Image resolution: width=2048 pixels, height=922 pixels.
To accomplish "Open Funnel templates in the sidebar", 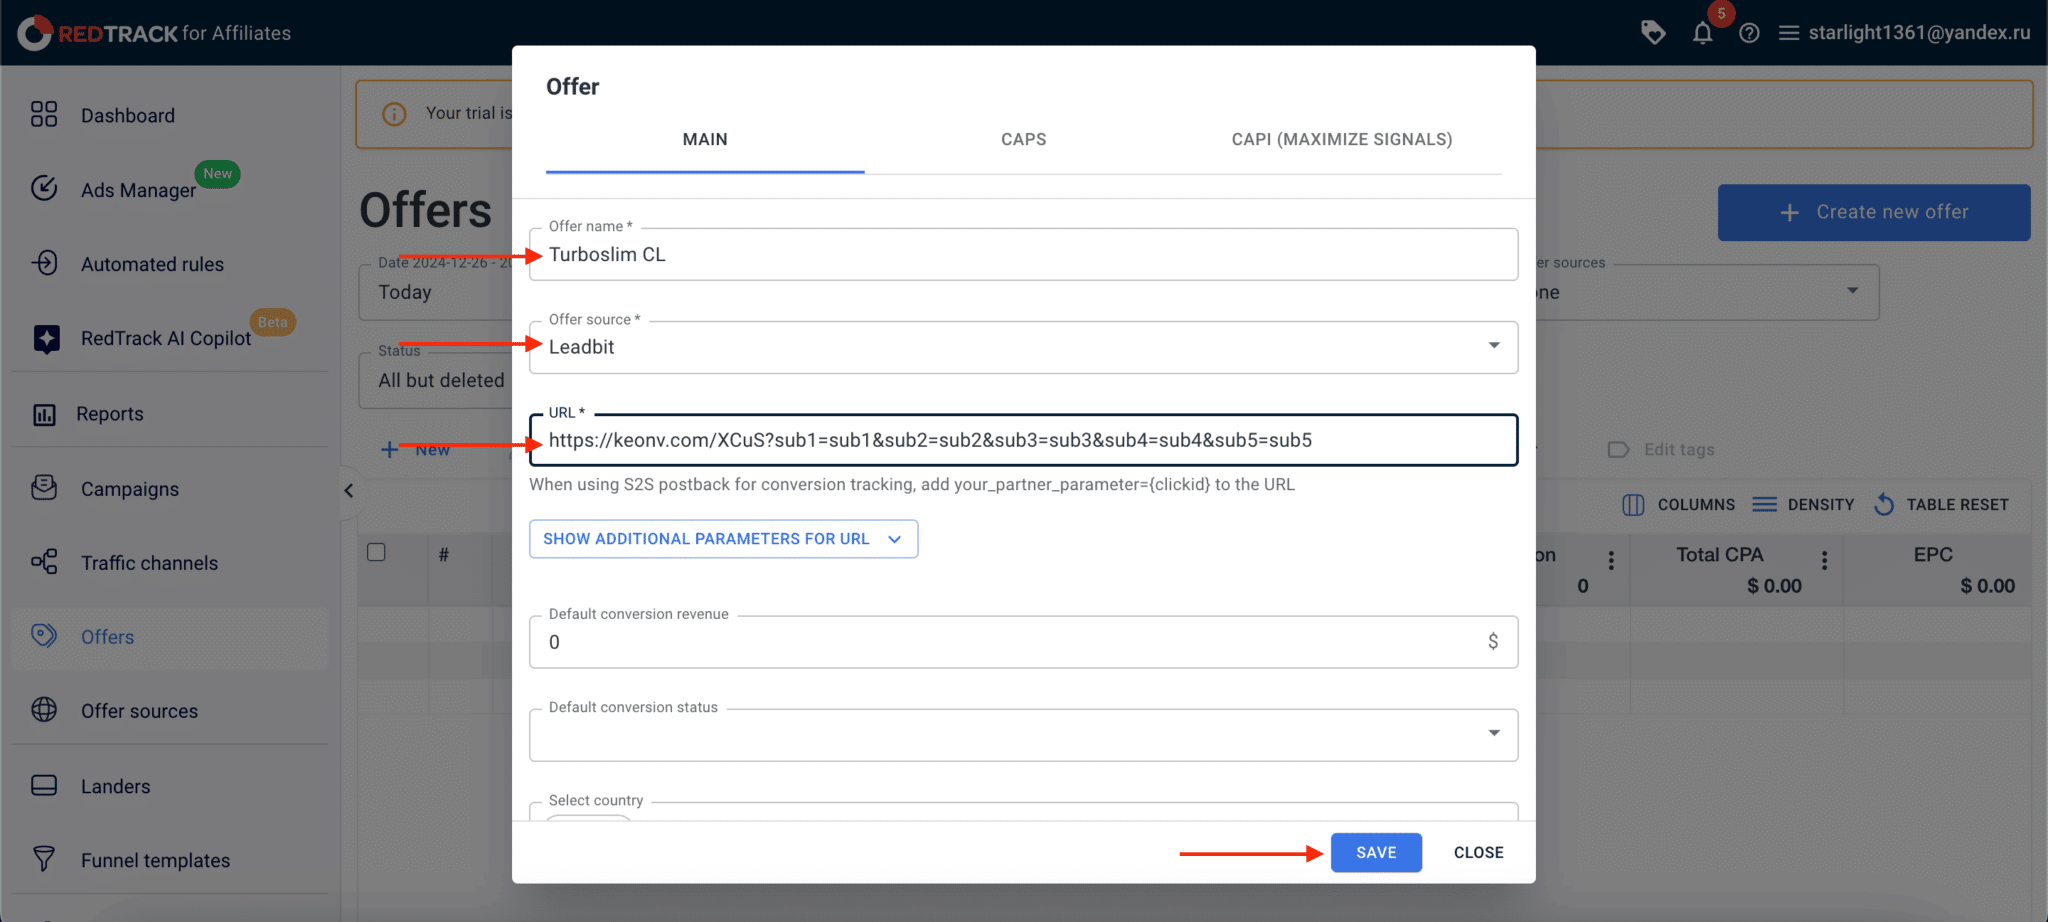I will [155, 861].
